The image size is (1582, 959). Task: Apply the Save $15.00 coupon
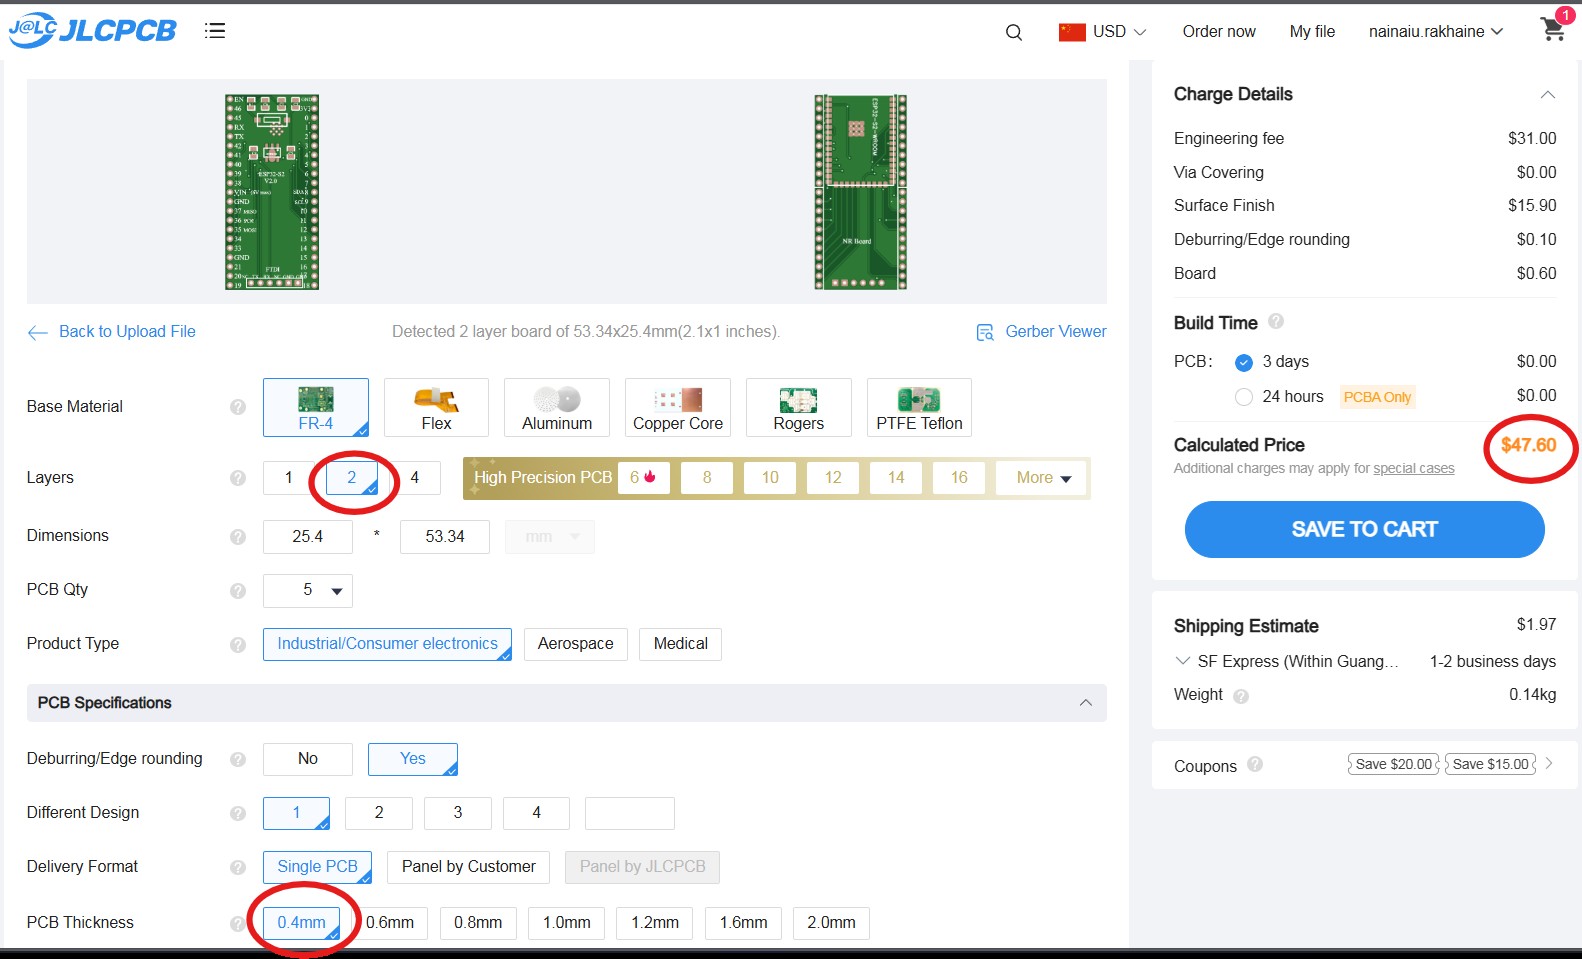1491,764
